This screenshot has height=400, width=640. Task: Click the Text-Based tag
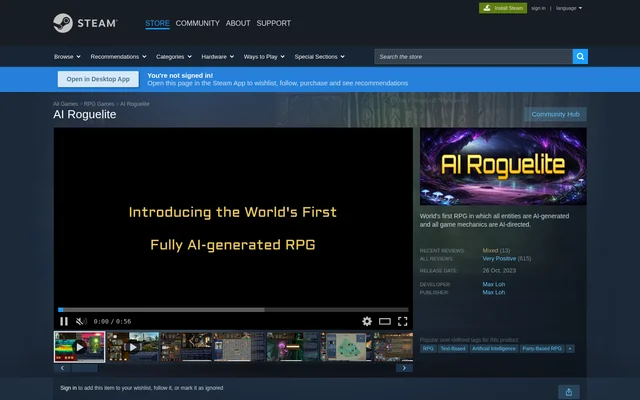click(453, 349)
